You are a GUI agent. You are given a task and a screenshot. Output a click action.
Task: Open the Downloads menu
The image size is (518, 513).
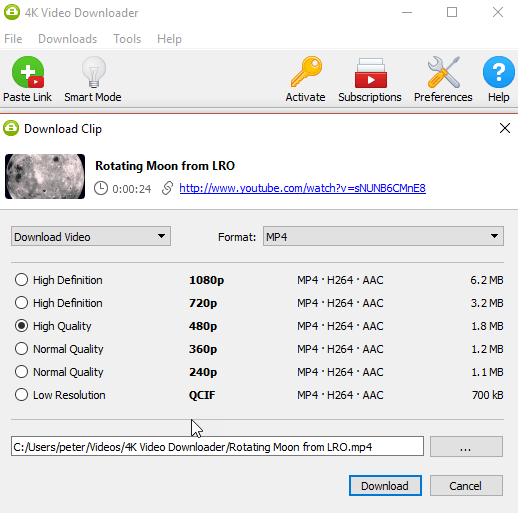click(68, 39)
